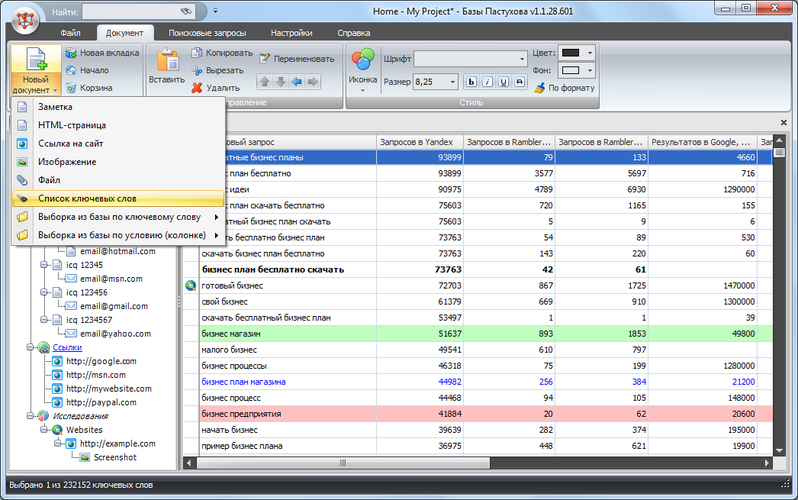Screen dimensions: 798x500
Task: Open Выборка из базы по ключевому слову submenu
Action: (x=118, y=217)
